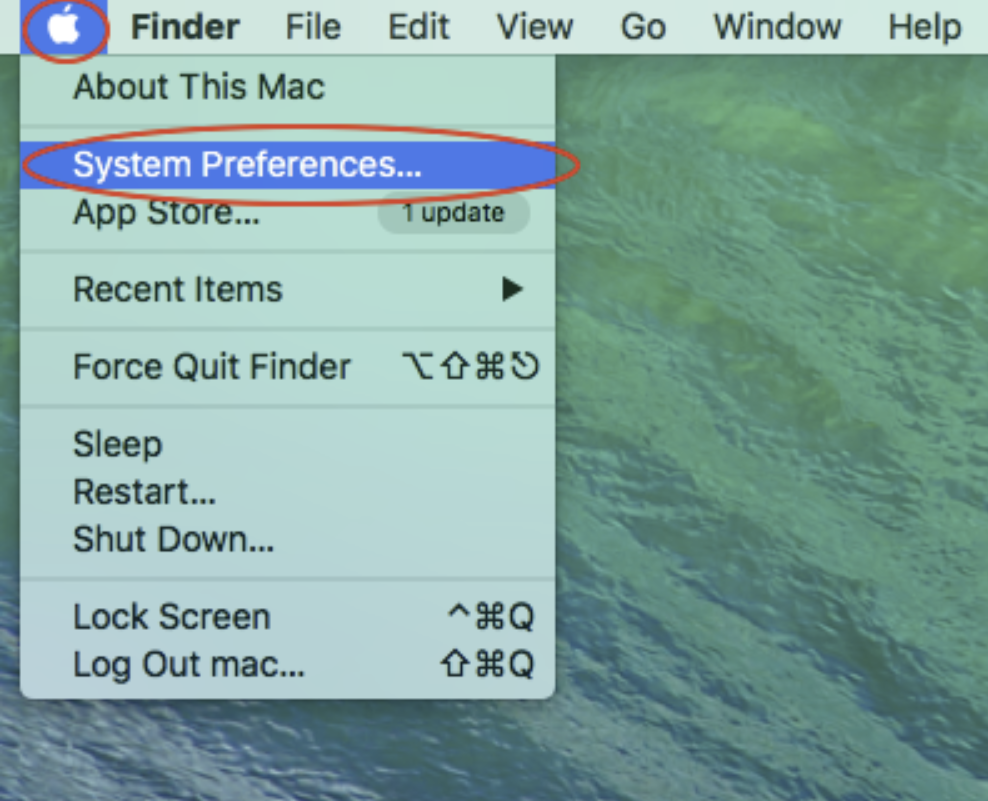Choose System Preferences… entry
Image resolution: width=988 pixels, height=801 pixels.
[x=288, y=164]
